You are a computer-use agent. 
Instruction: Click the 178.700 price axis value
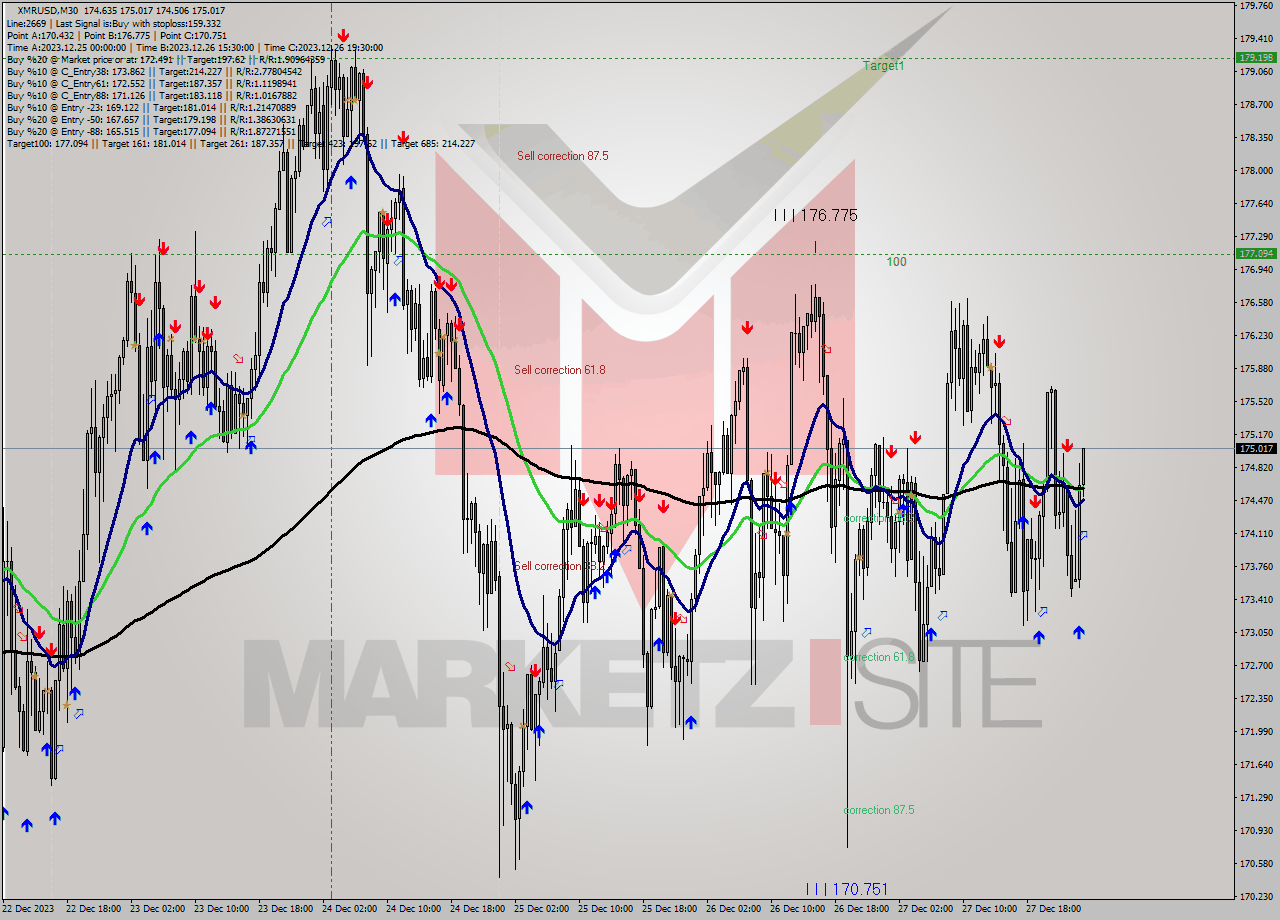click(x=1257, y=104)
